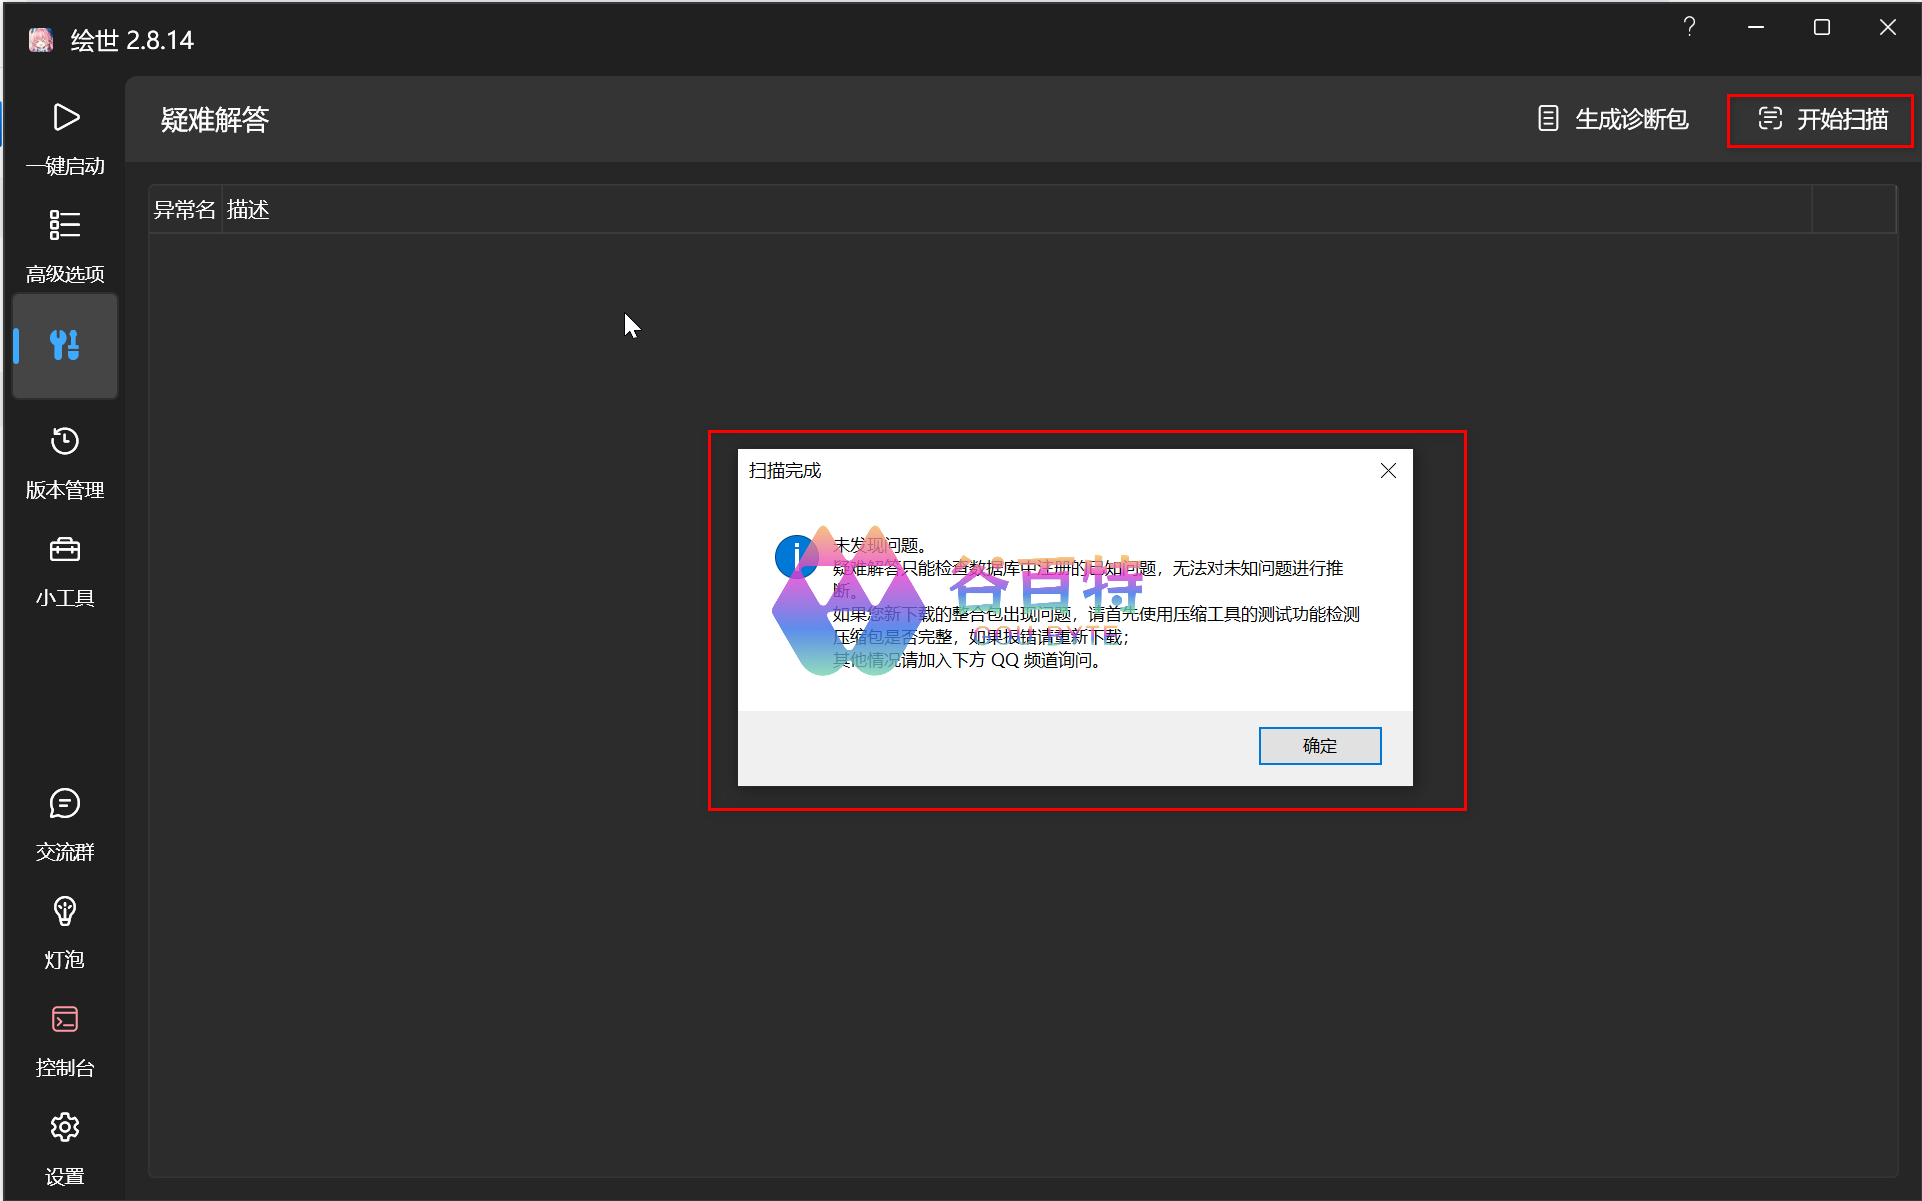
Task: Open the 交流群 chat icon
Action: point(65,804)
